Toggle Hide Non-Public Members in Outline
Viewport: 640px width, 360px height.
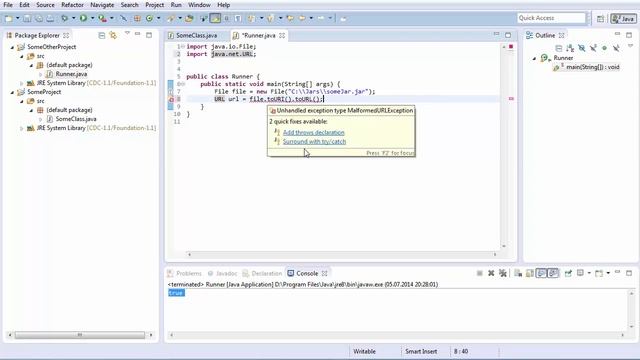pos(604,48)
